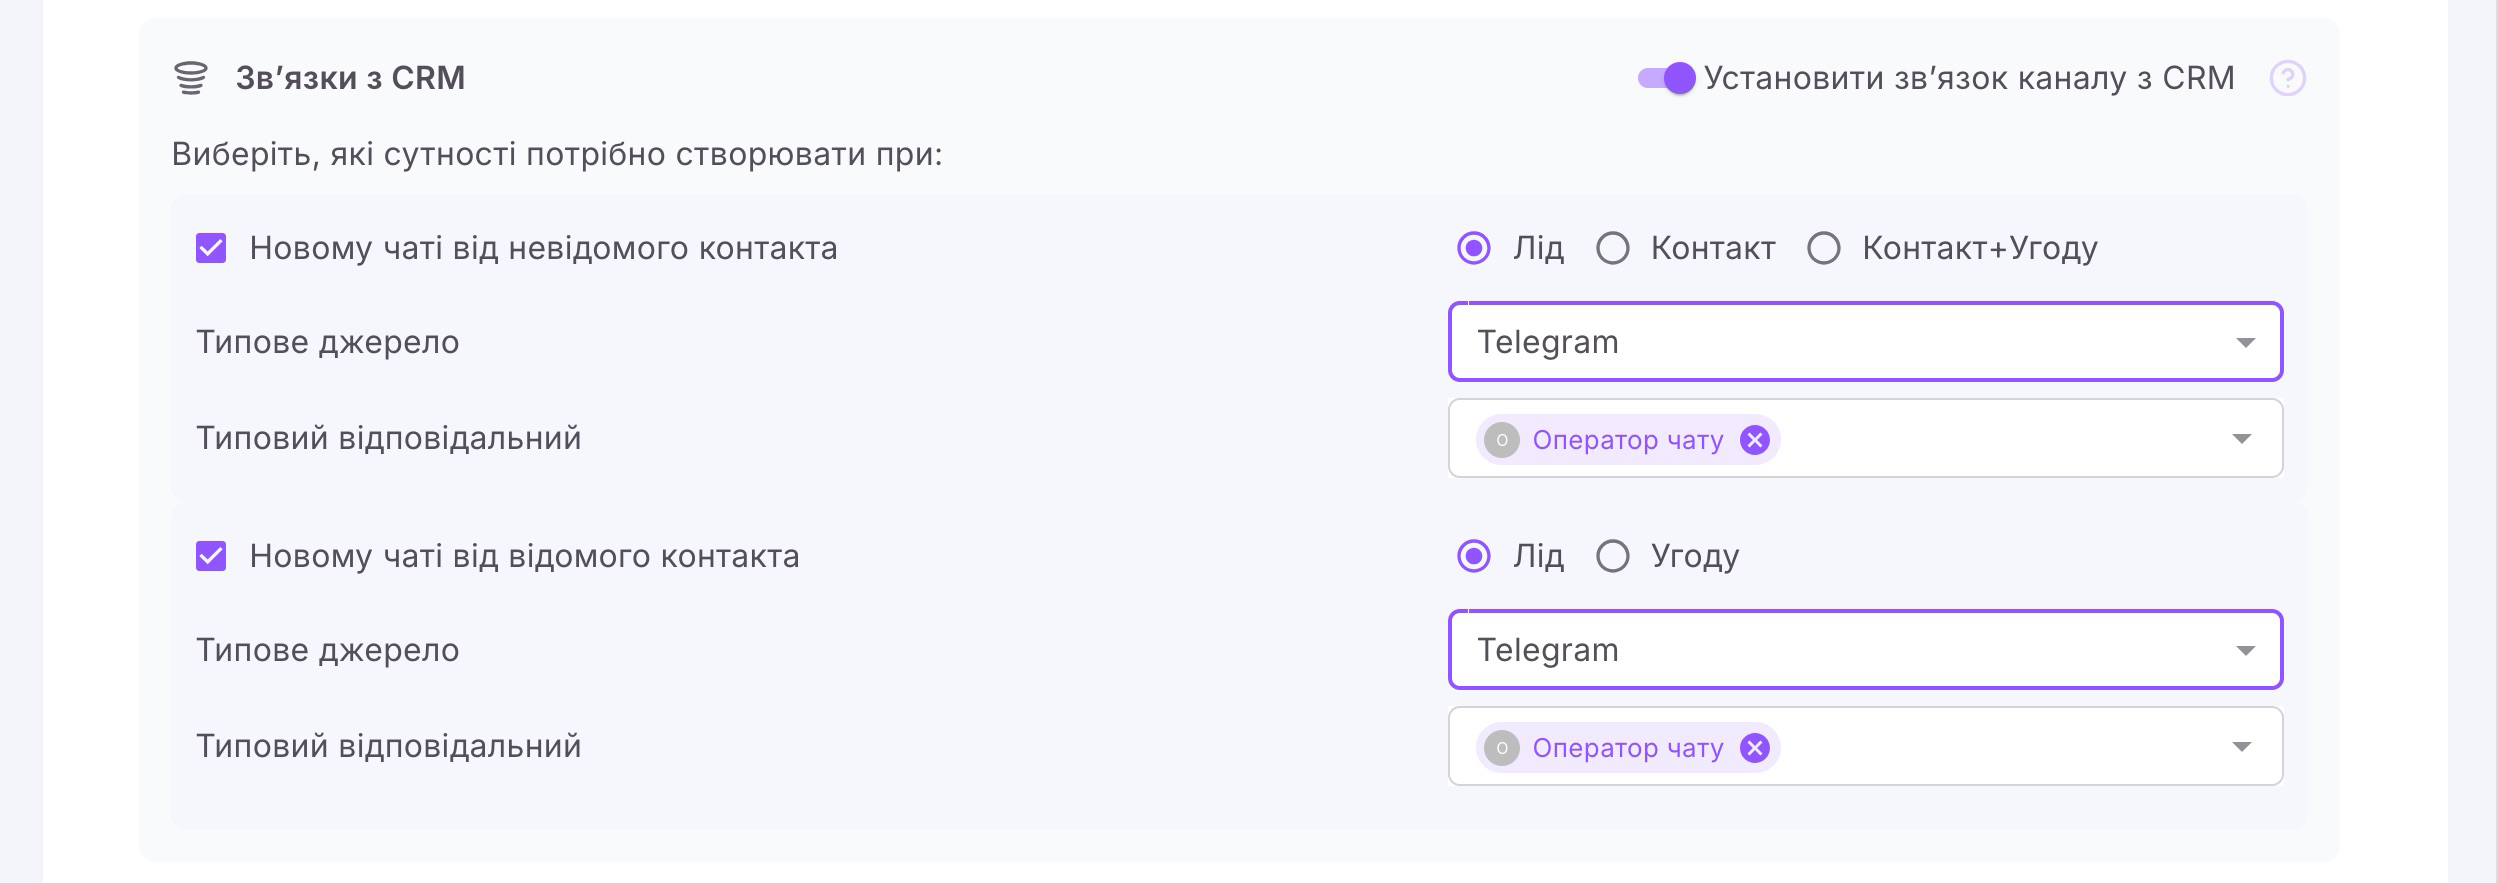Screen dimensions: 2498x883
Task: Select Угоду radio for known contact
Action: point(1612,556)
